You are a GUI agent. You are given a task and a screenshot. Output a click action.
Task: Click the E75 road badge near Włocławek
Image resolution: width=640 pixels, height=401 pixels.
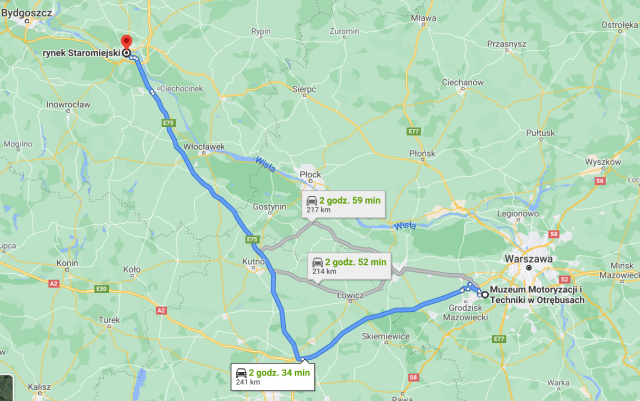(x=169, y=123)
